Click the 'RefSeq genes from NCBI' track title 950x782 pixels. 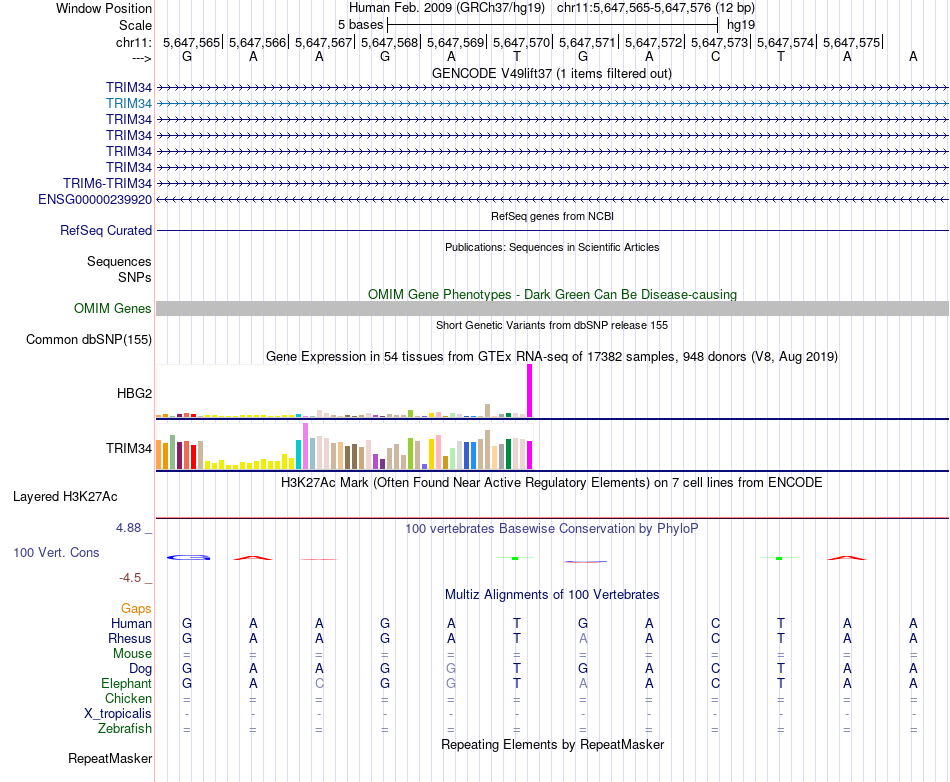[x=552, y=216]
